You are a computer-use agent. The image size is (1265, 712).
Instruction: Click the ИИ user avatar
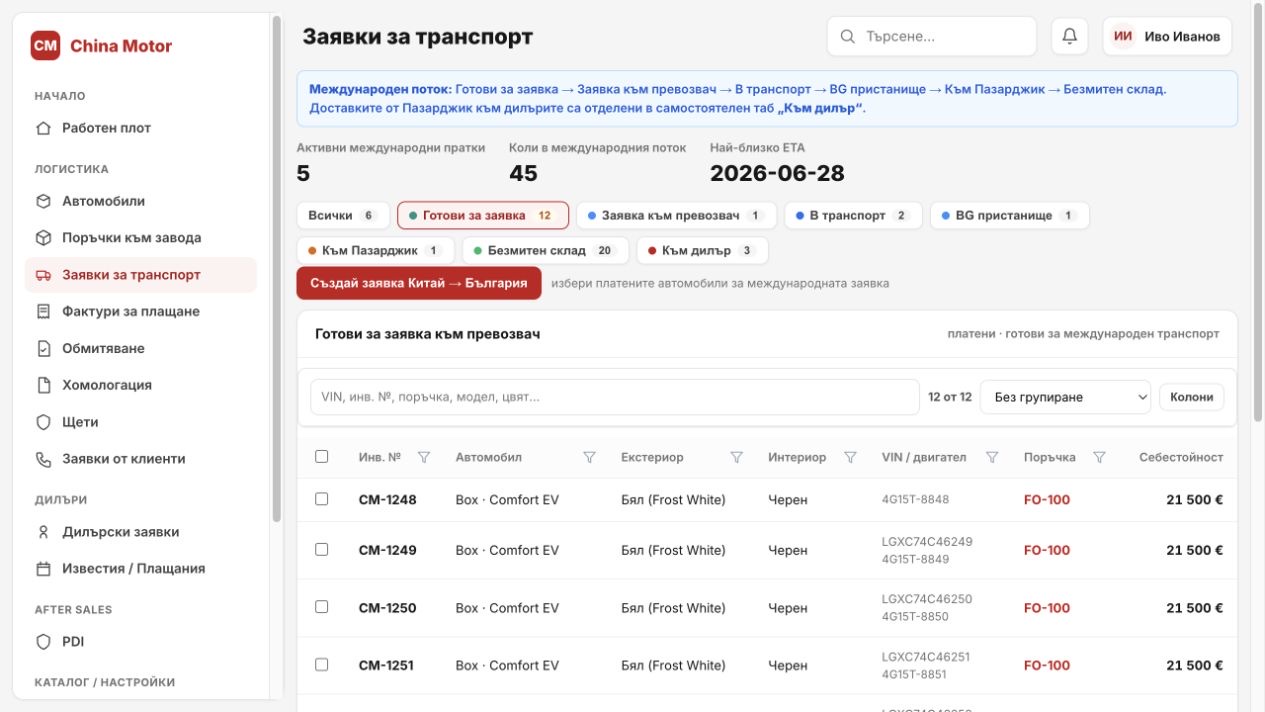pyautogui.click(x=1123, y=36)
